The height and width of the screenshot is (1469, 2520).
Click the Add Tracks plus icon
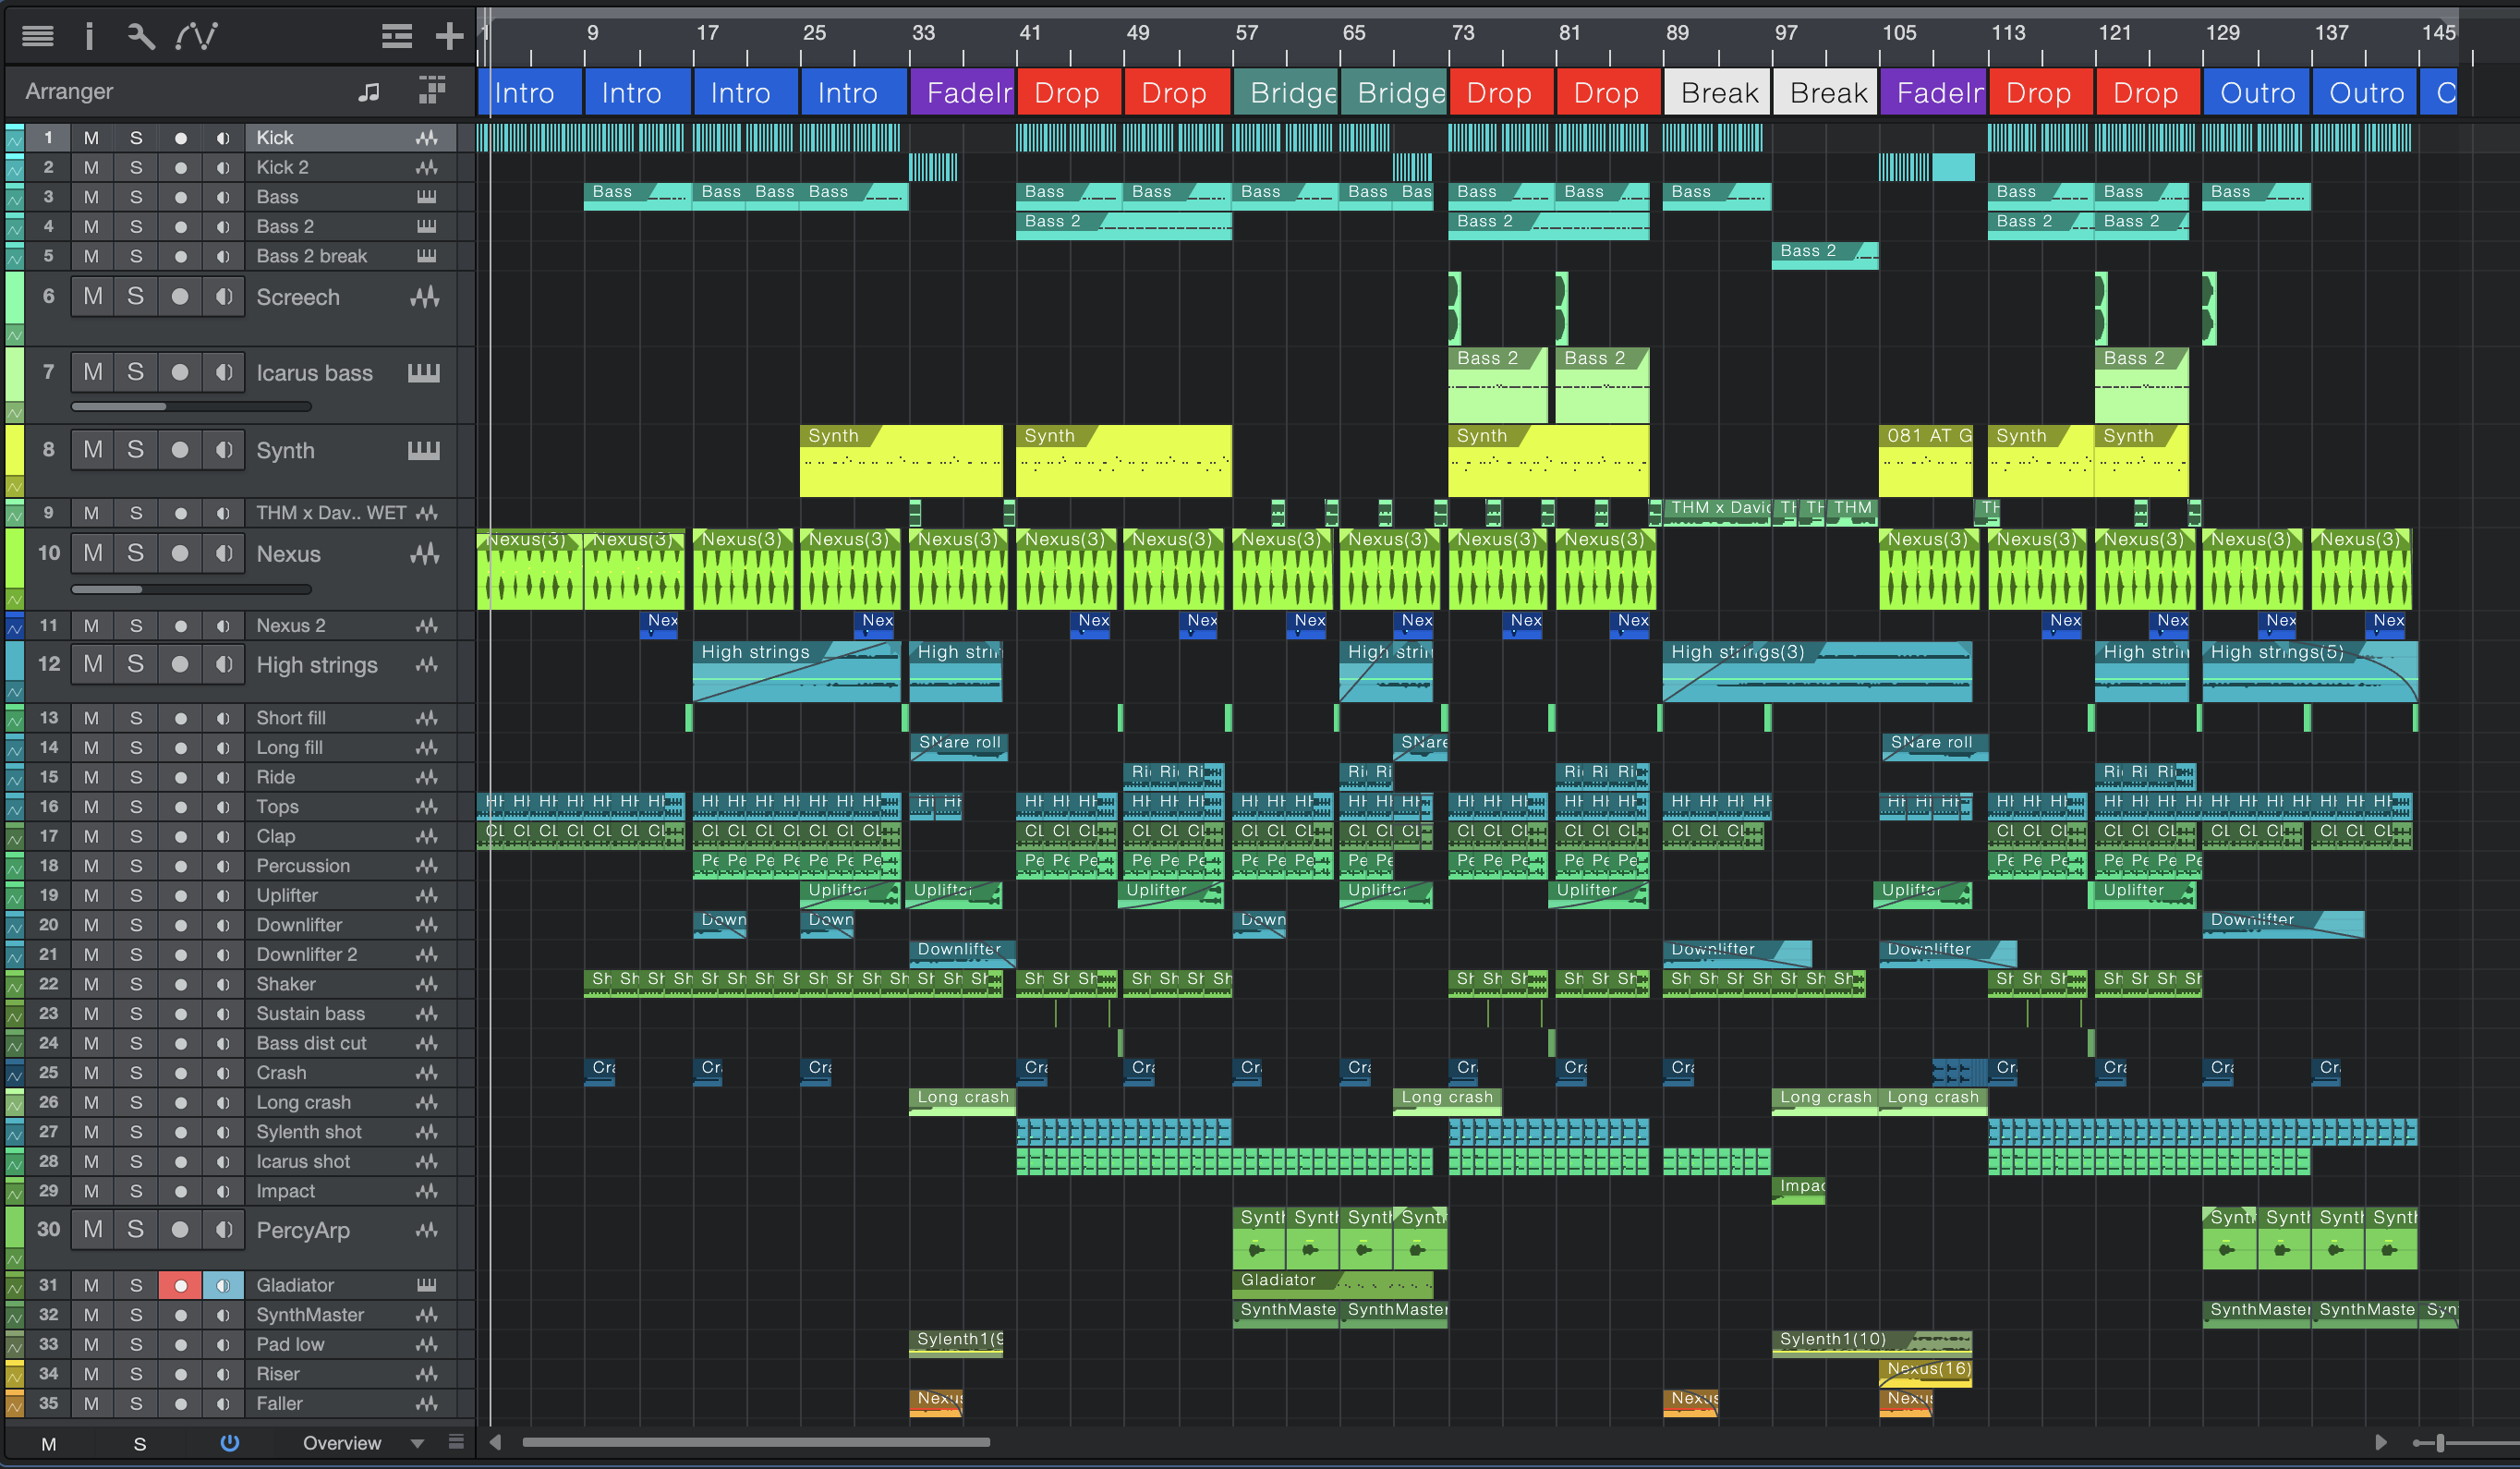(449, 36)
